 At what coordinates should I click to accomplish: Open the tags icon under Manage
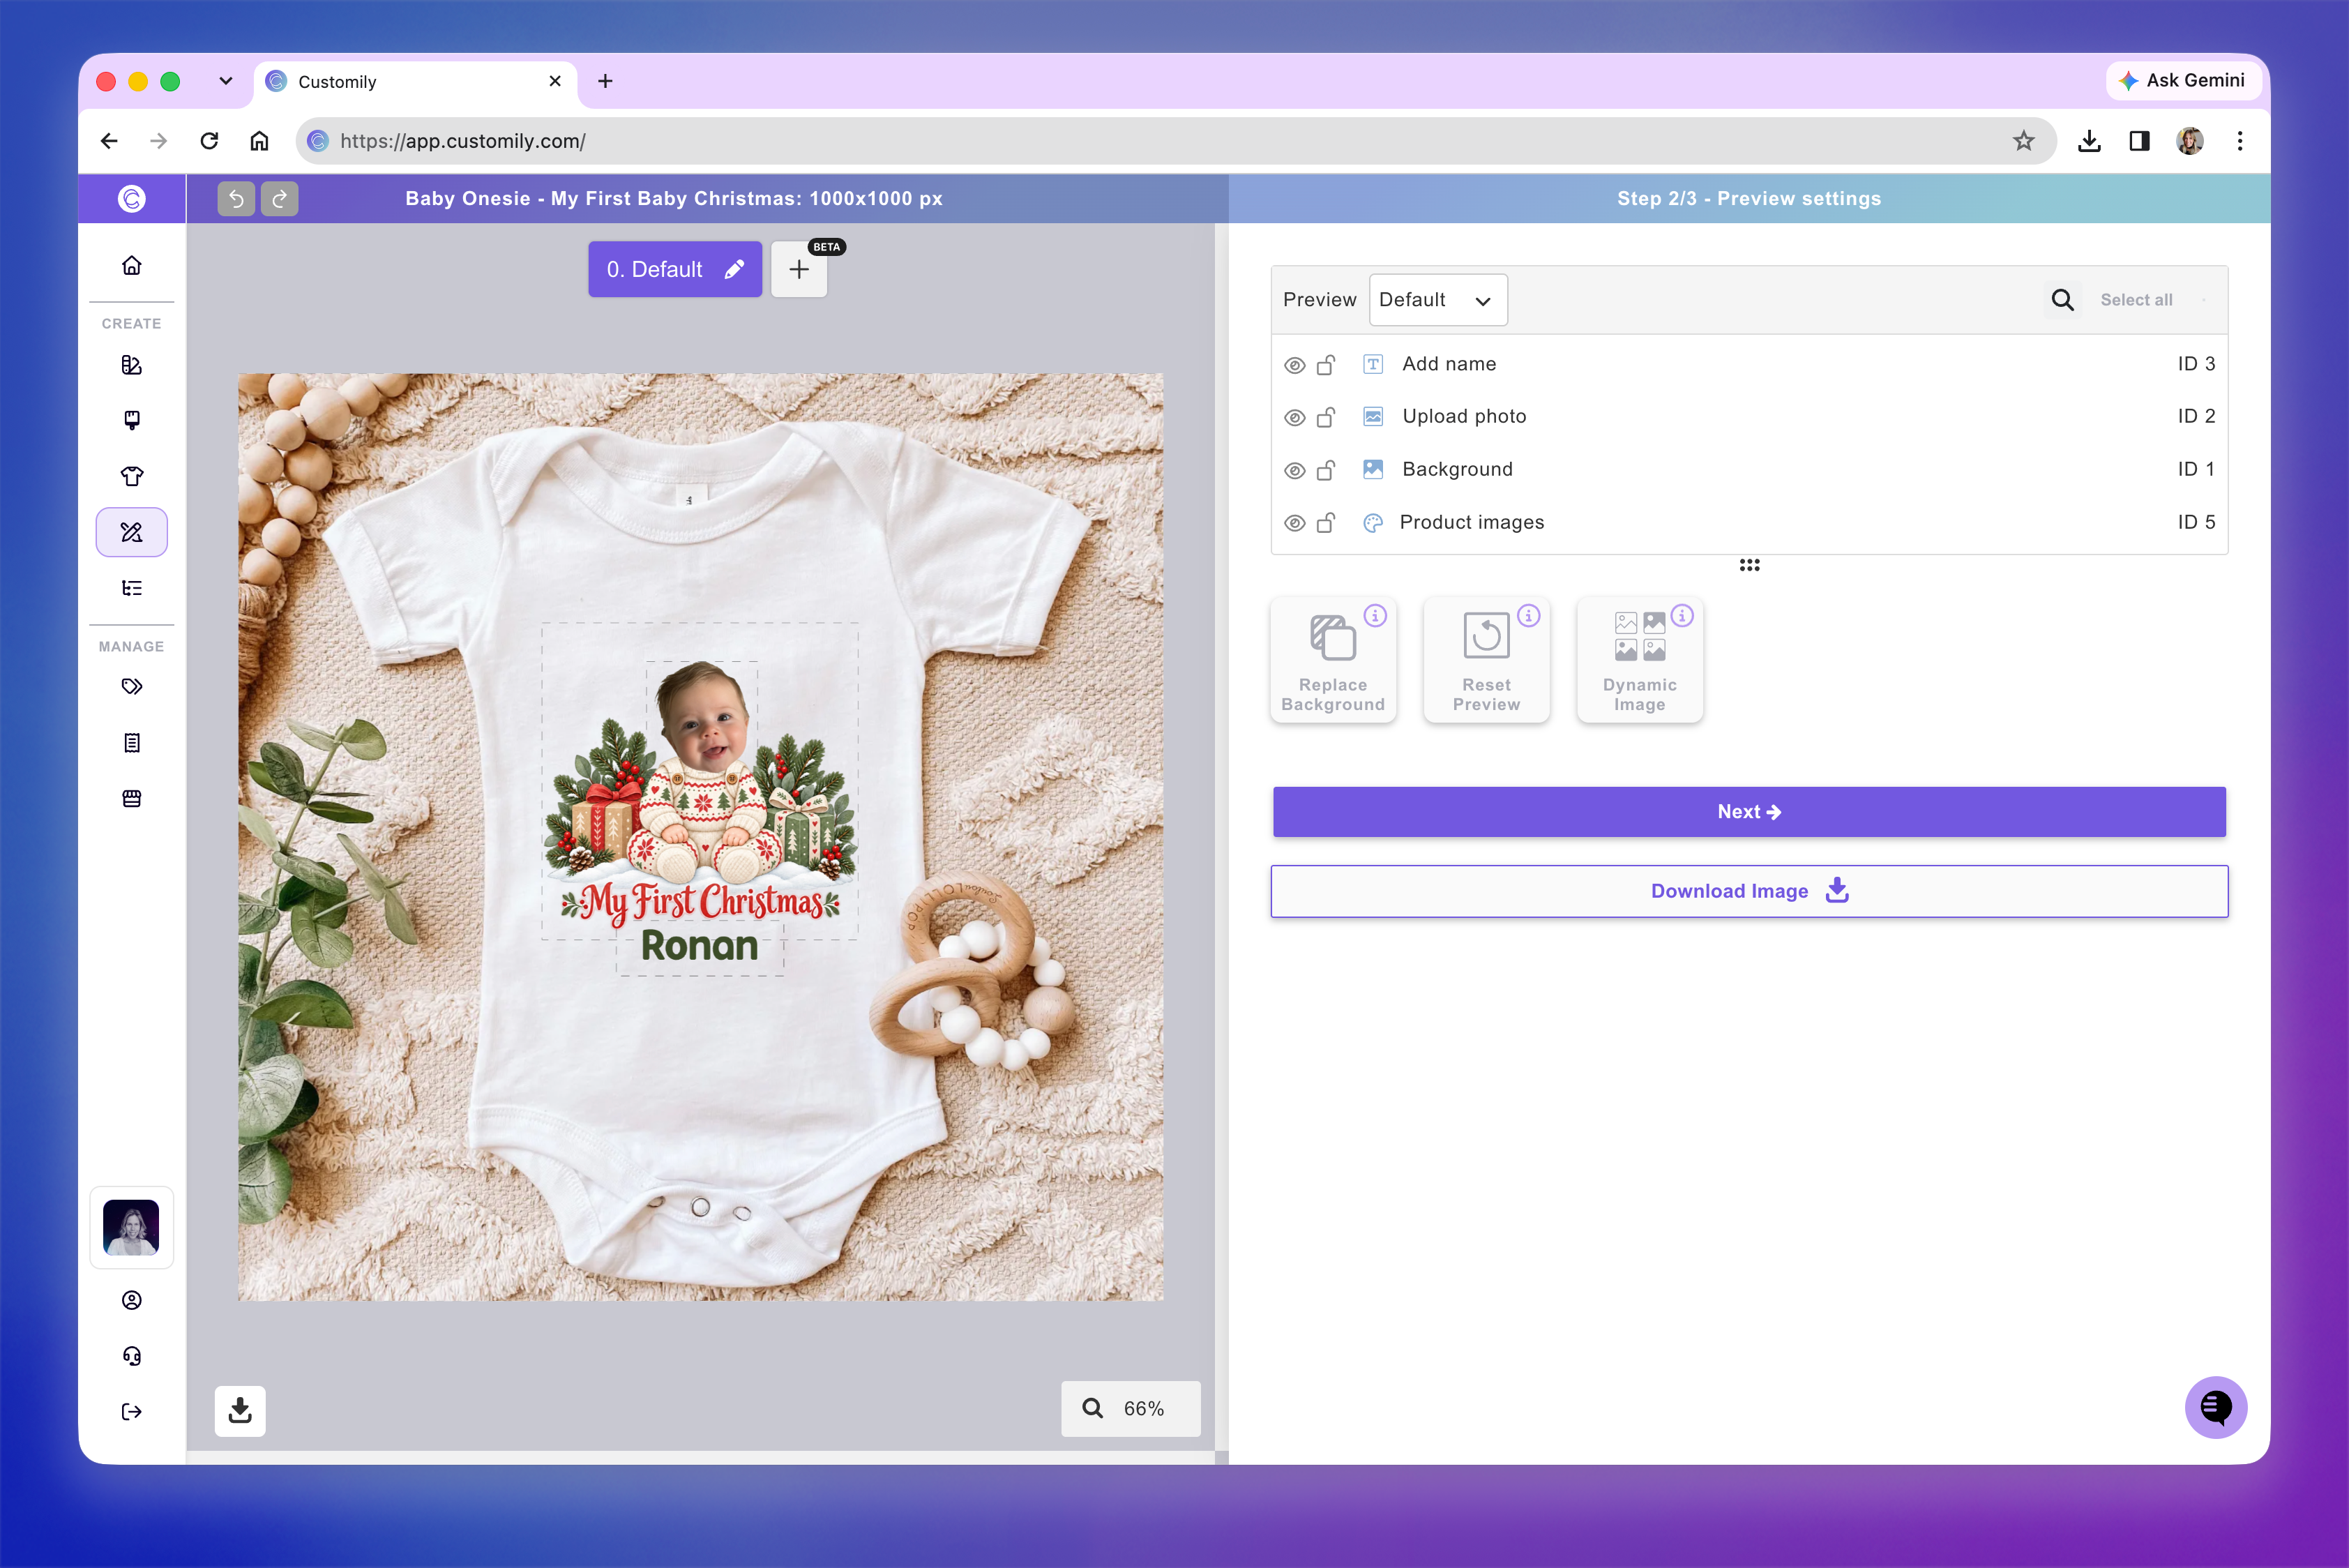pos(131,687)
